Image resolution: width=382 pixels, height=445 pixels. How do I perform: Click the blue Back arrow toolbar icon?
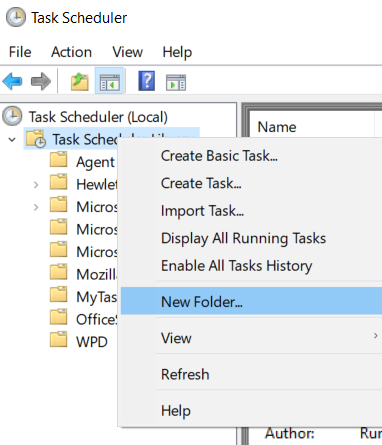pyautogui.click(x=12, y=81)
